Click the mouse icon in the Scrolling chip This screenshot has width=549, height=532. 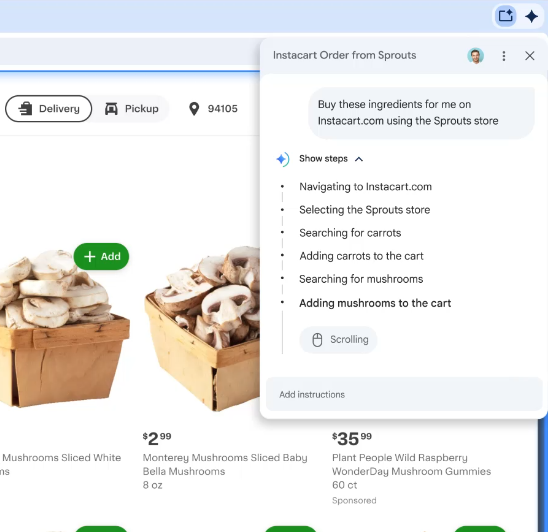tap(317, 340)
